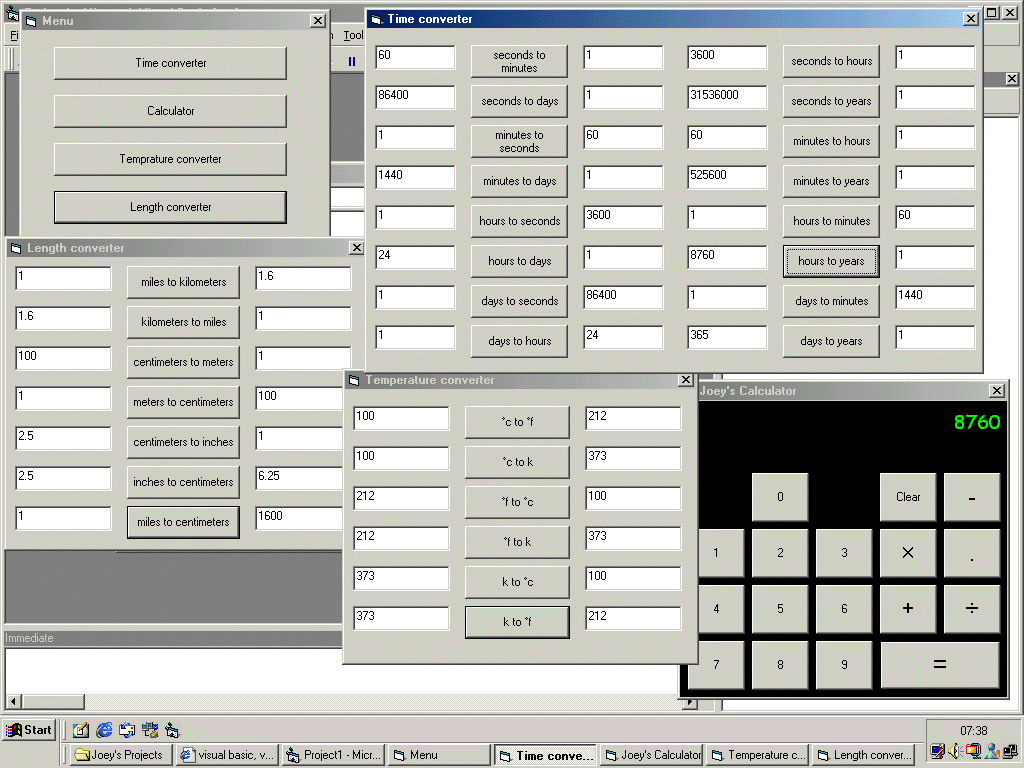Screen dimensions: 1024x768
Task: Click the input field beside 'seconds to minutes'
Action: point(415,57)
